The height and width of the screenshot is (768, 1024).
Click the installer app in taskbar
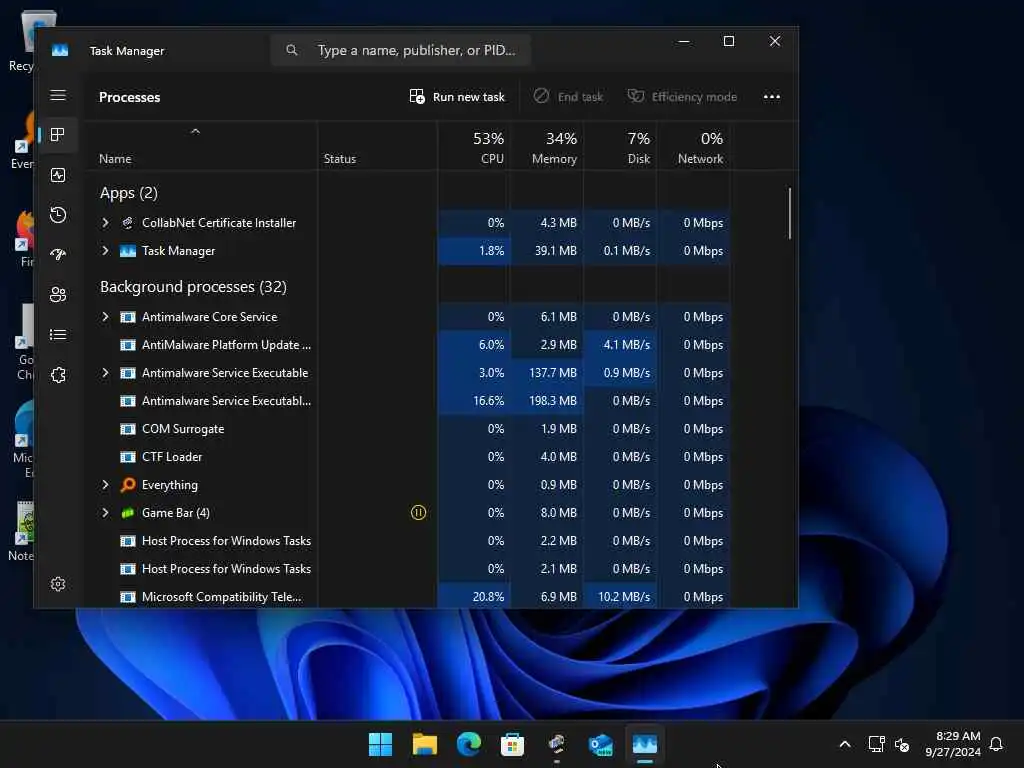556,744
